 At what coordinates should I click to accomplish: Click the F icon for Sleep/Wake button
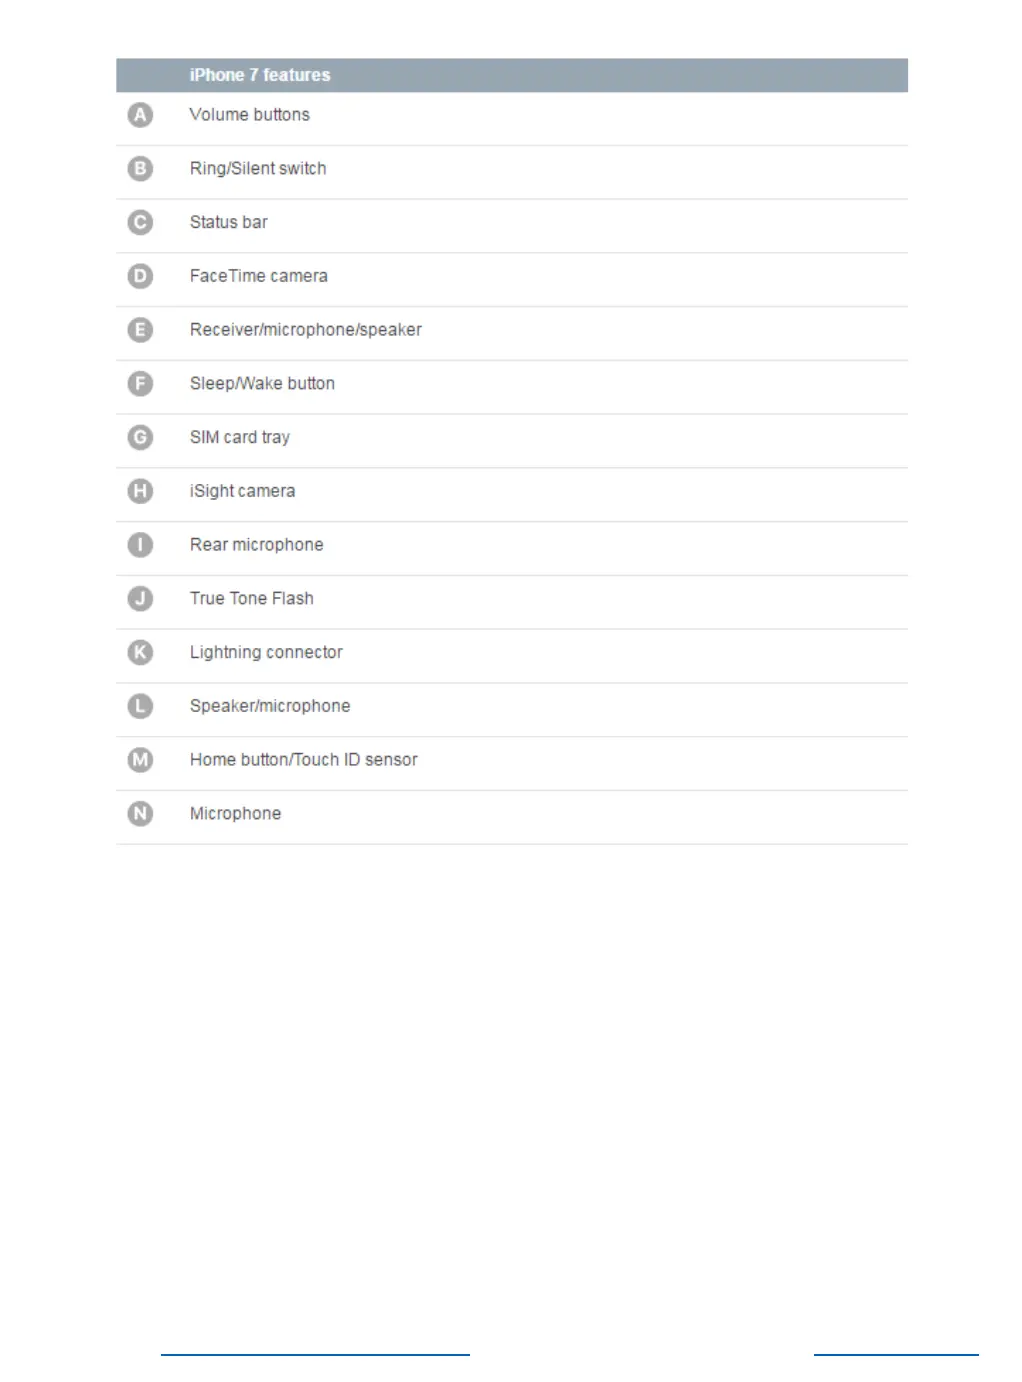pyautogui.click(x=140, y=384)
